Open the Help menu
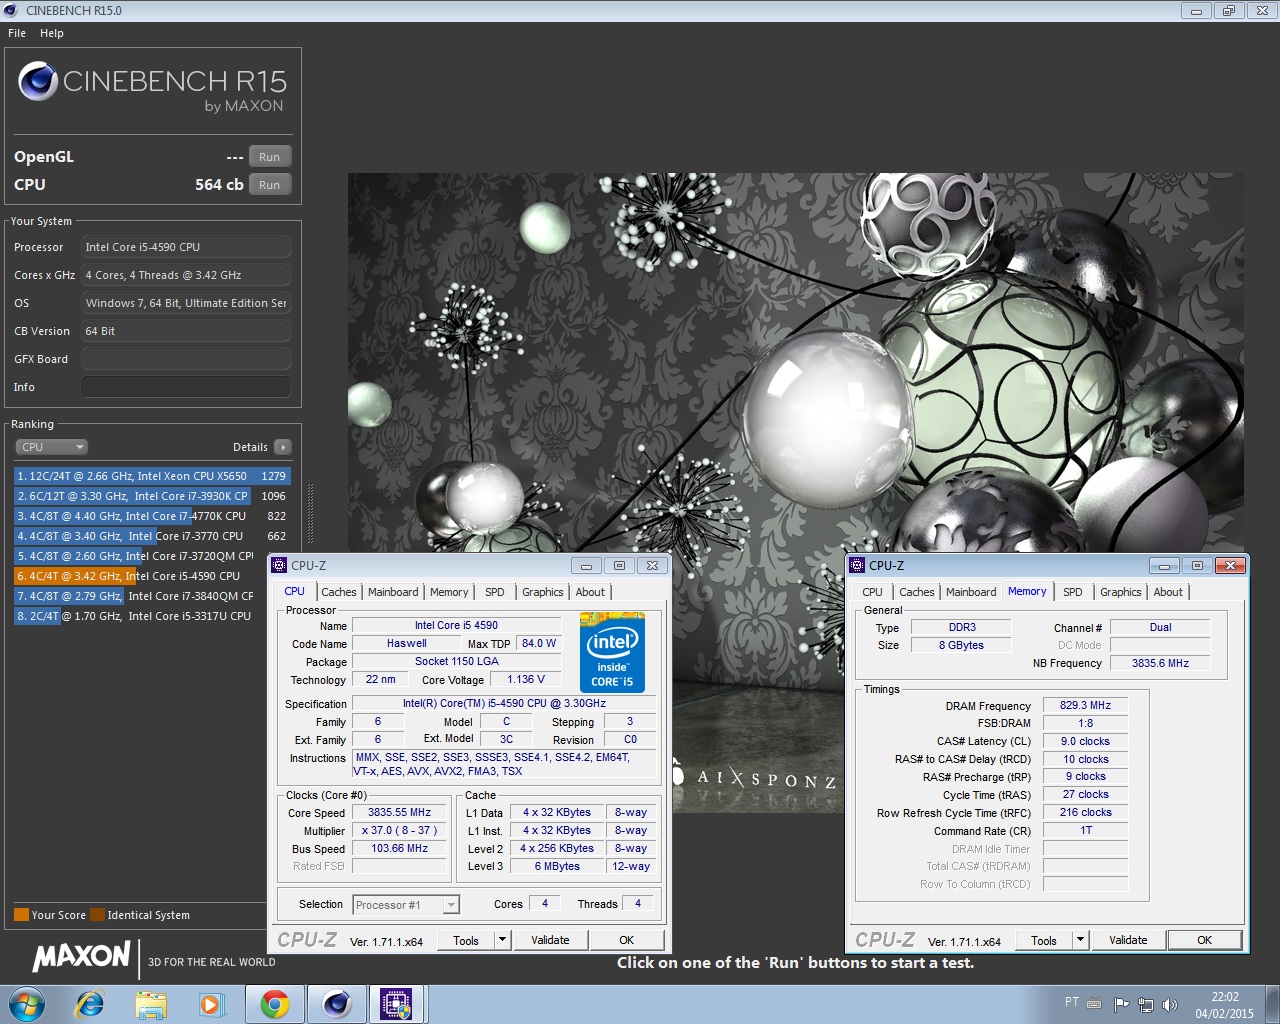This screenshot has height=1024, width=1280. point(52,33)
